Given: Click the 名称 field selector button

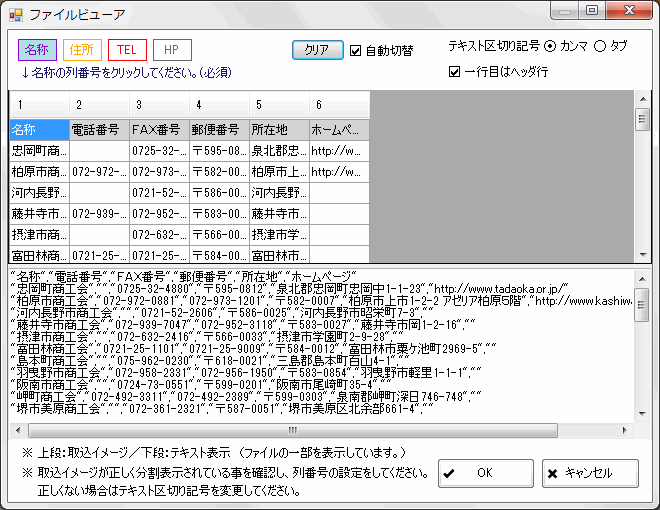Looking at the screenshot, I should point(37,49).
